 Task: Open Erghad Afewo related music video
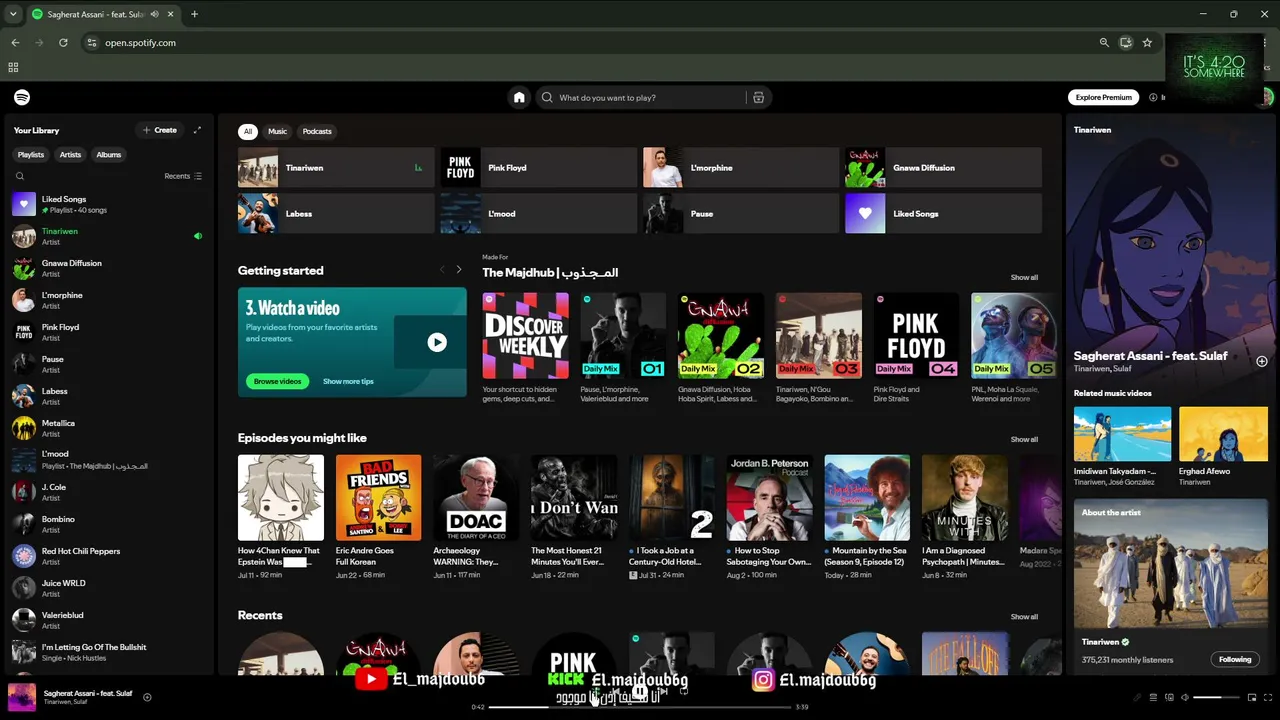[1223, 446]
